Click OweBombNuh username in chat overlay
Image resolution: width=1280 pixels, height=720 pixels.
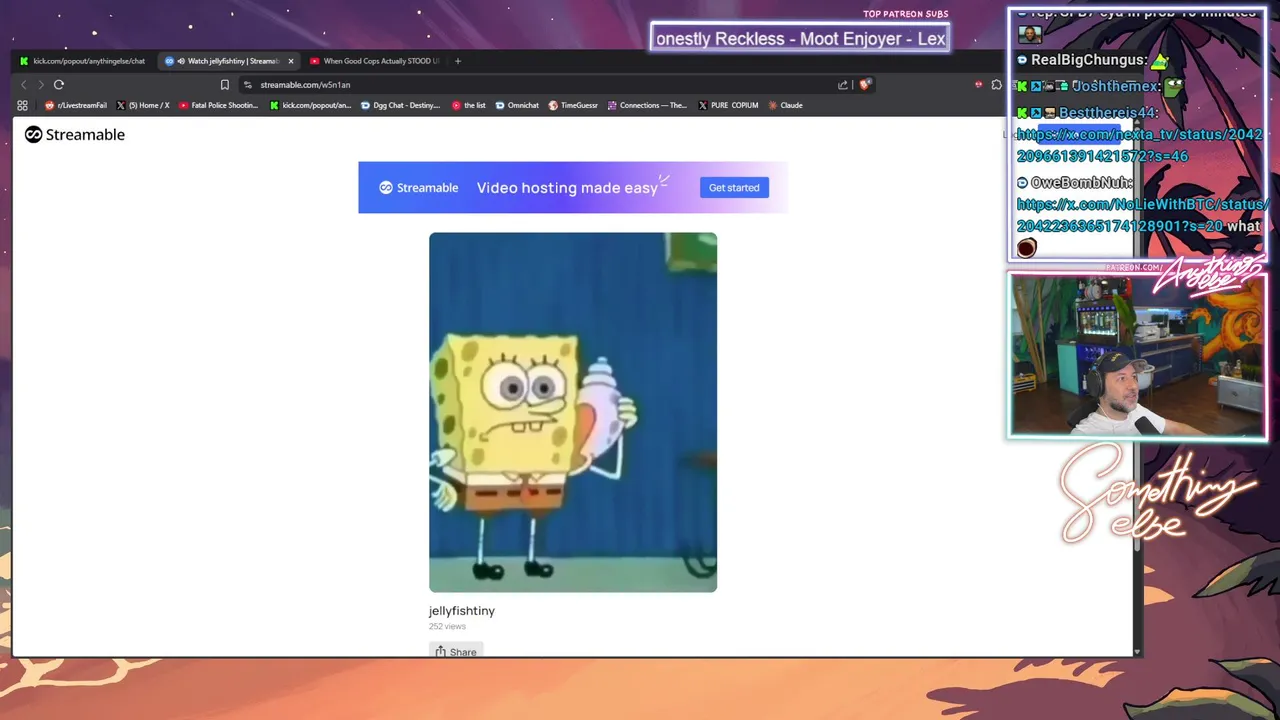(1082, 183)
